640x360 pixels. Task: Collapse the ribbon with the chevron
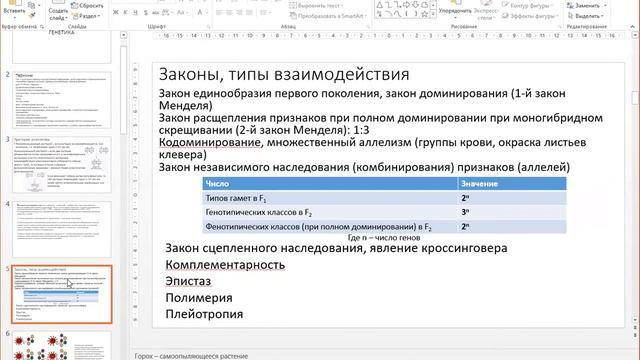point(633,27)
